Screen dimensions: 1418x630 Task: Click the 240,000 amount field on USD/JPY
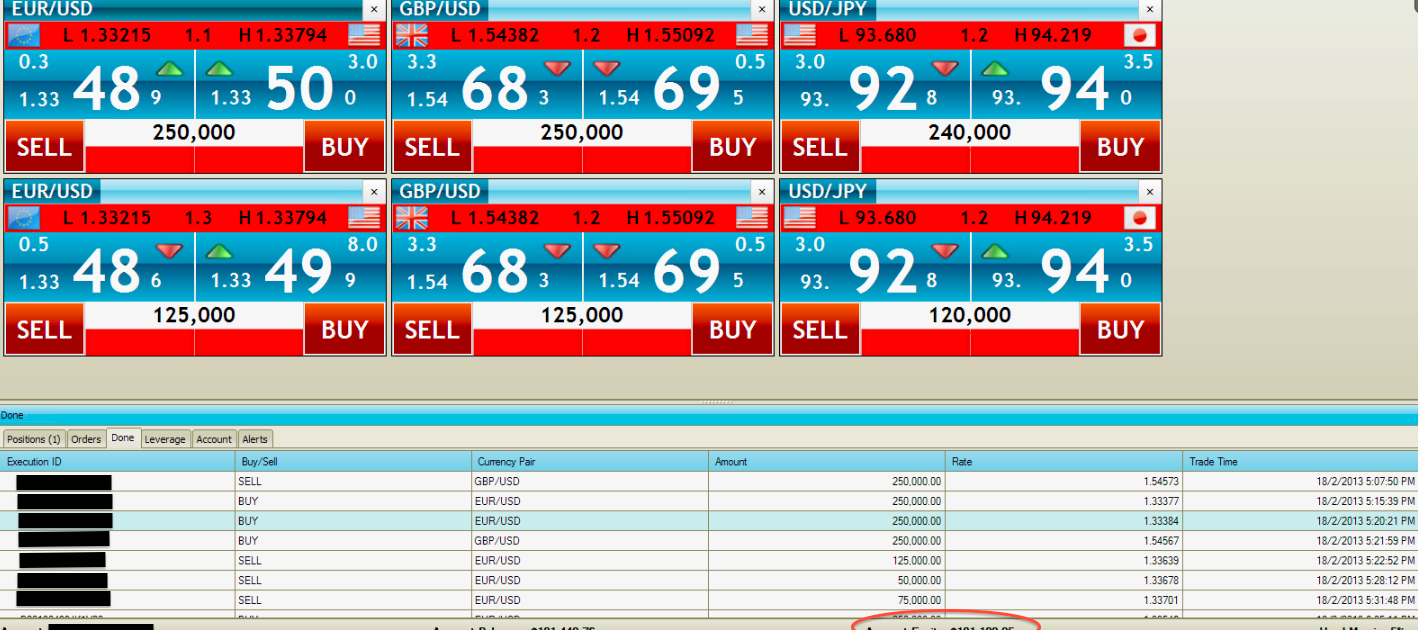tap(969, 133)
